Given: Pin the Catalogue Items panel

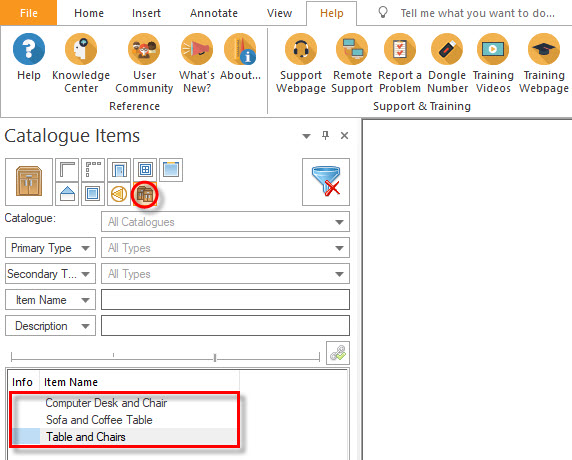Looking at the screenshot, I should [x=325, y=136].
